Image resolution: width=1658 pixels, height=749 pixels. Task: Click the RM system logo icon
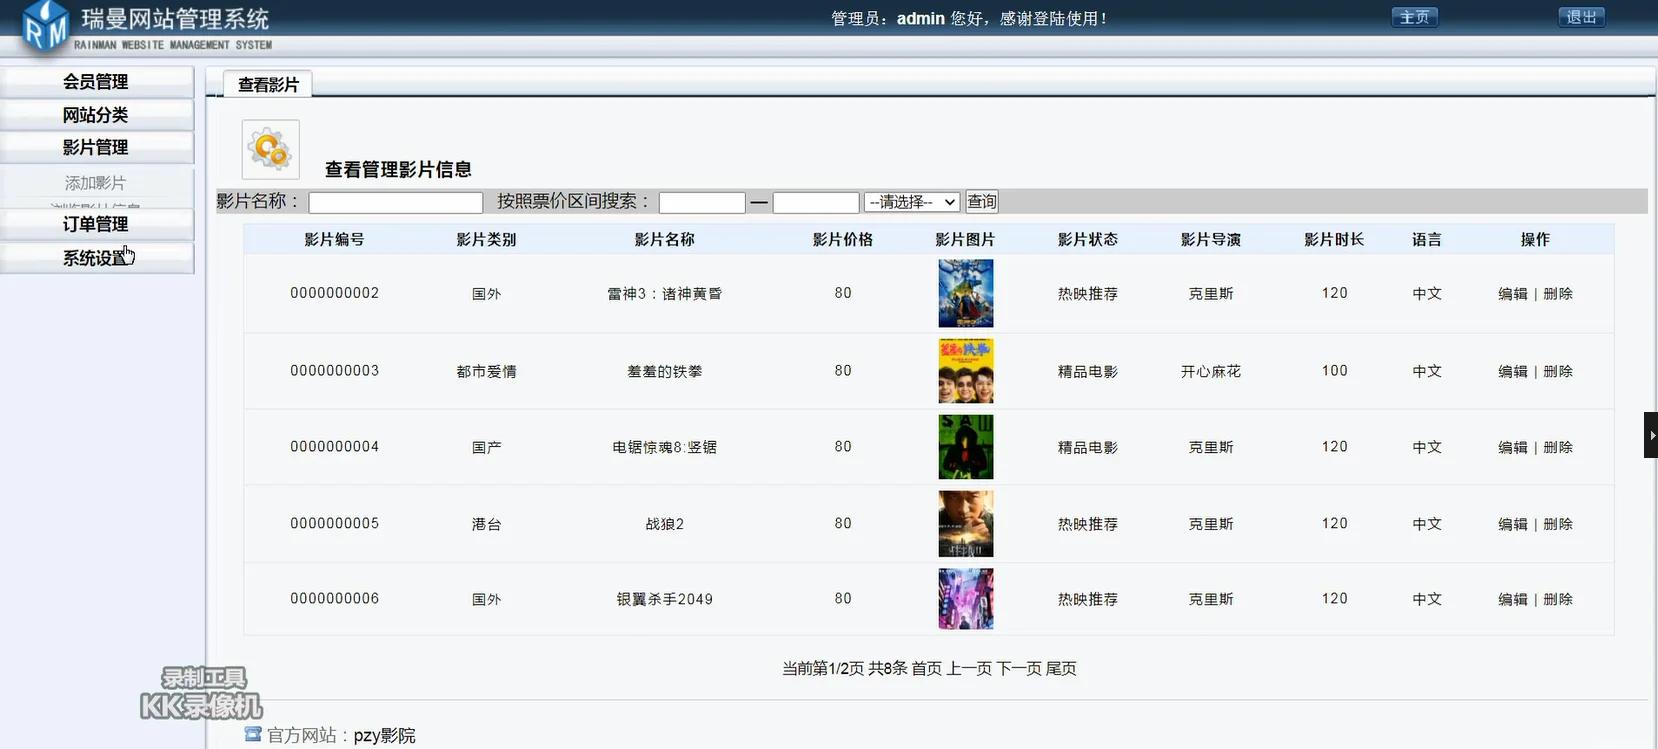46,27
